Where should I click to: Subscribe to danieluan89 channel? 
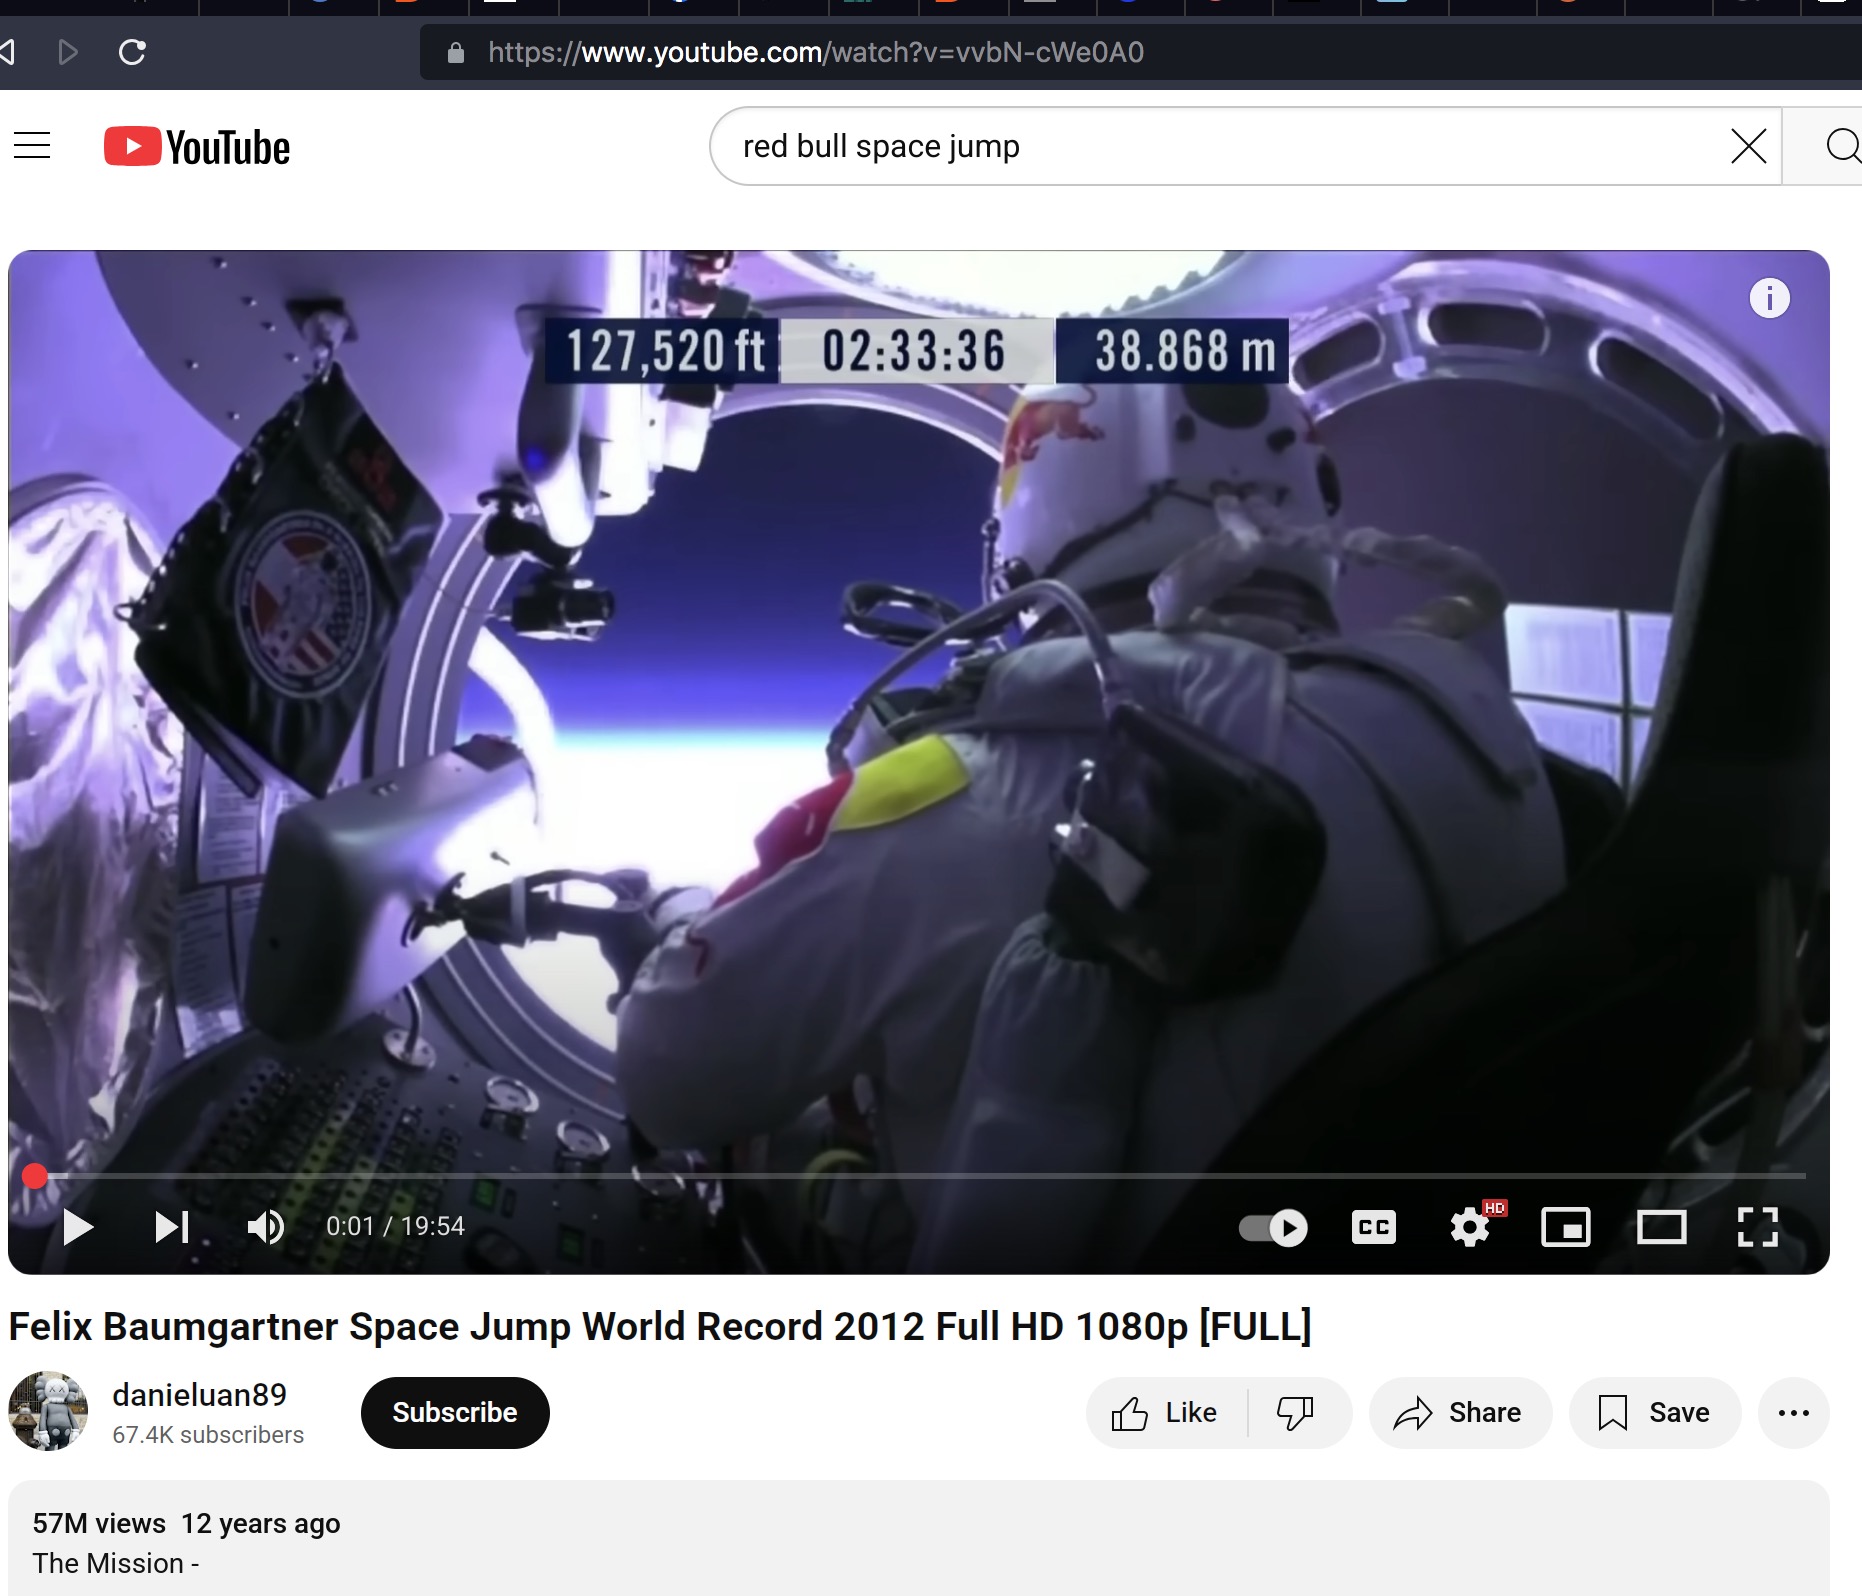pyautogui.click(x=454, y=1412)
